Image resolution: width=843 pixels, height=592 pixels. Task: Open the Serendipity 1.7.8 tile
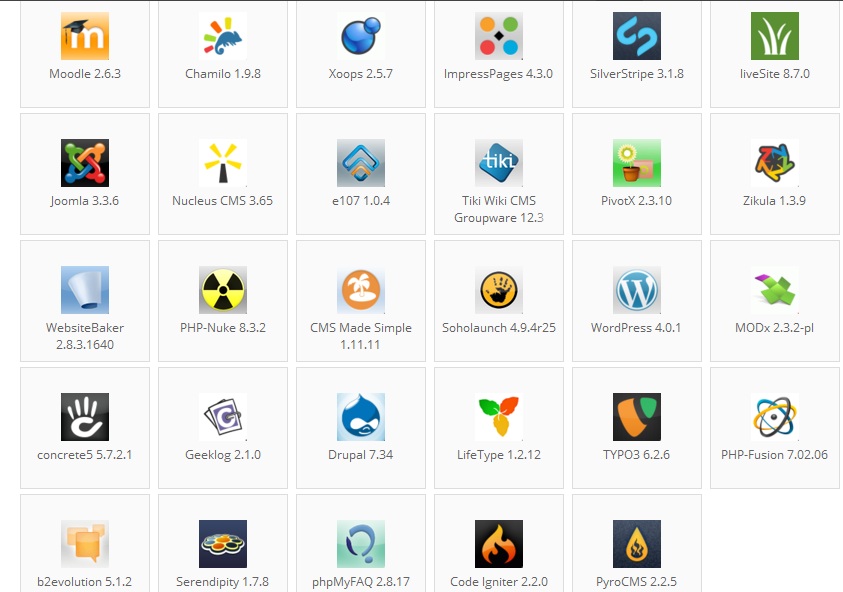pyautogui.click(x=222, y=545)
